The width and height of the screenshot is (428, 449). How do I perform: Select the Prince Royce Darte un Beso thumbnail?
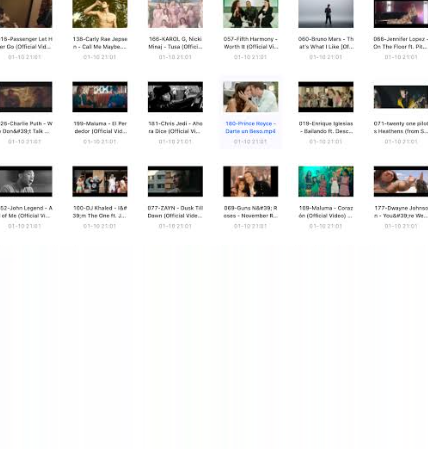point(251,97)
